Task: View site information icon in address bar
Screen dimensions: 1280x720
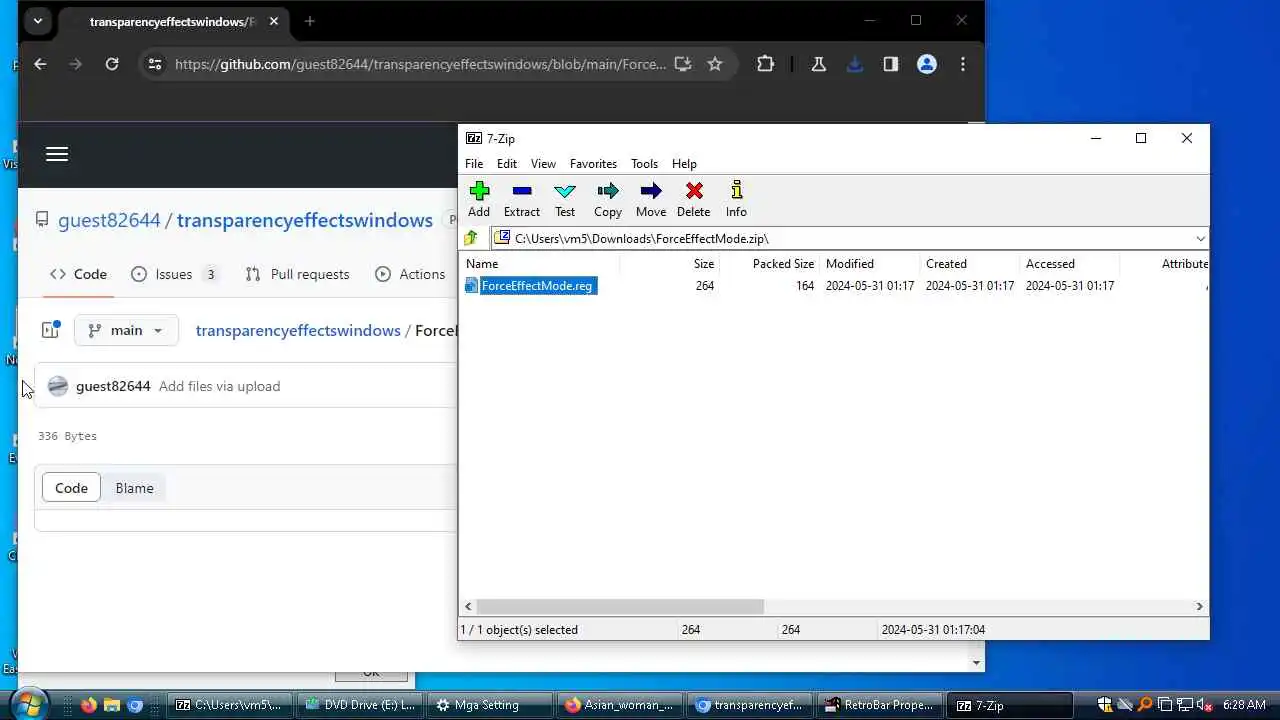Action: 154,64
